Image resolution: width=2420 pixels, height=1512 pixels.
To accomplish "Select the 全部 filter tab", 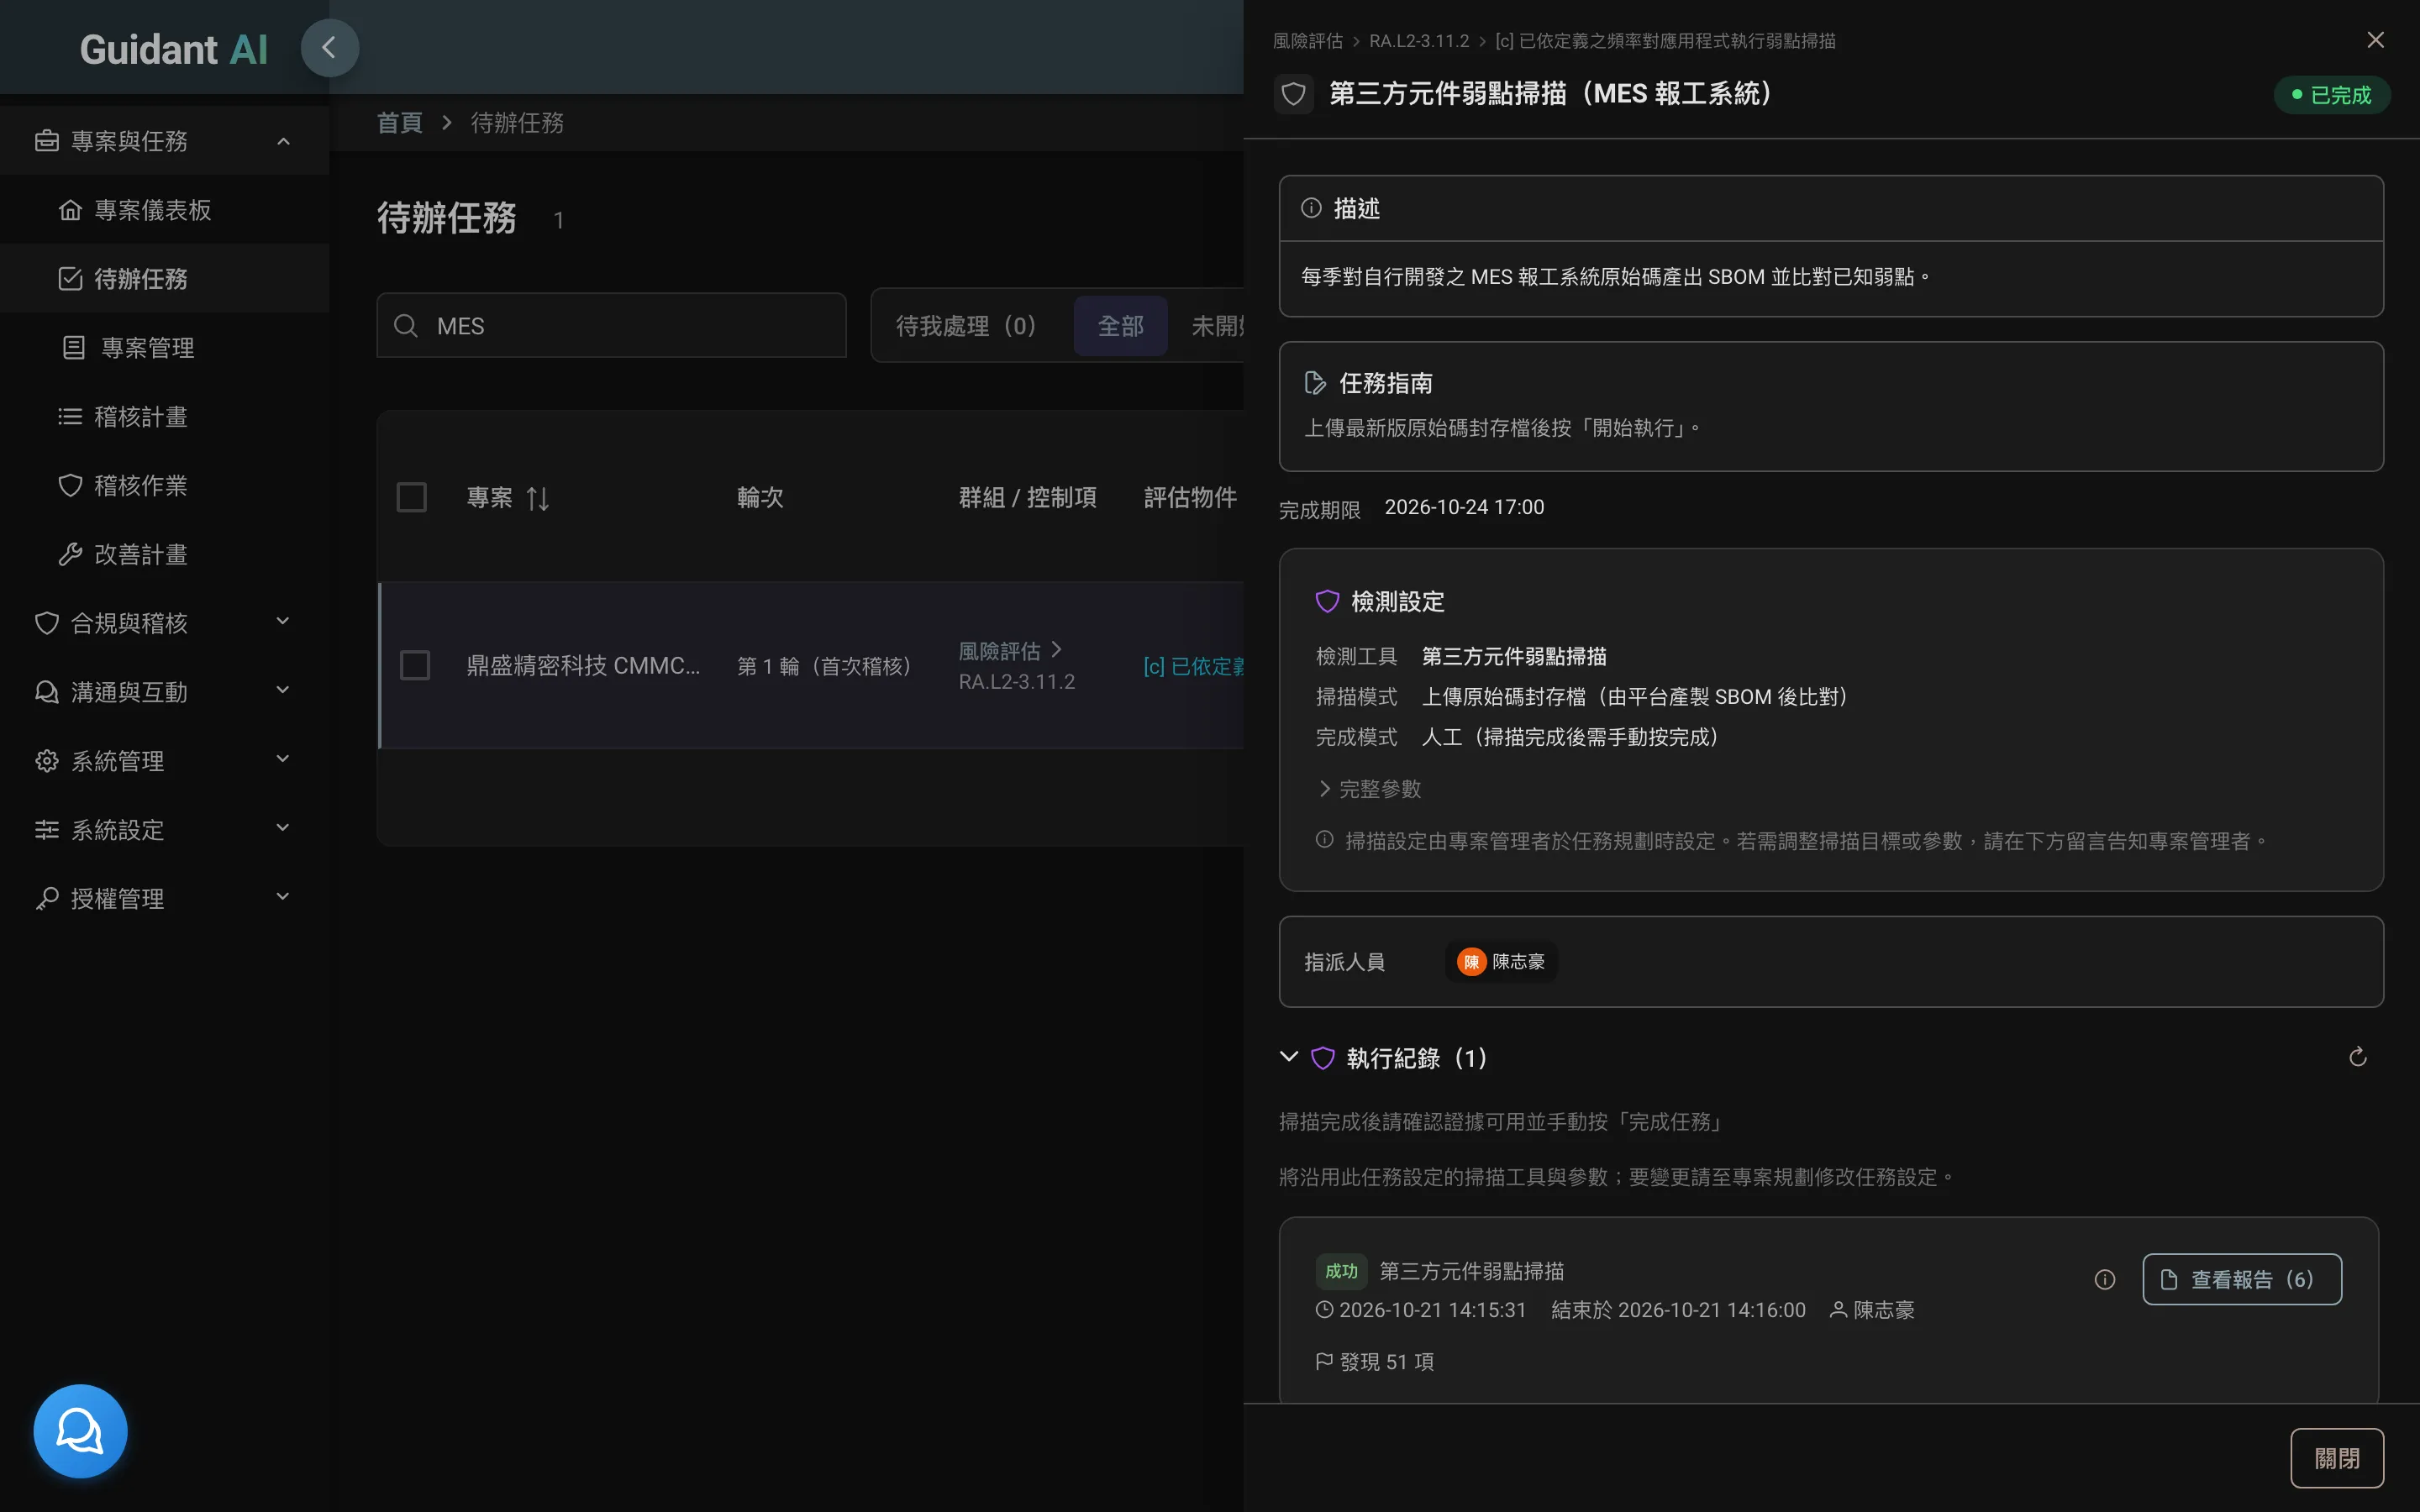I will point(1120,326).
